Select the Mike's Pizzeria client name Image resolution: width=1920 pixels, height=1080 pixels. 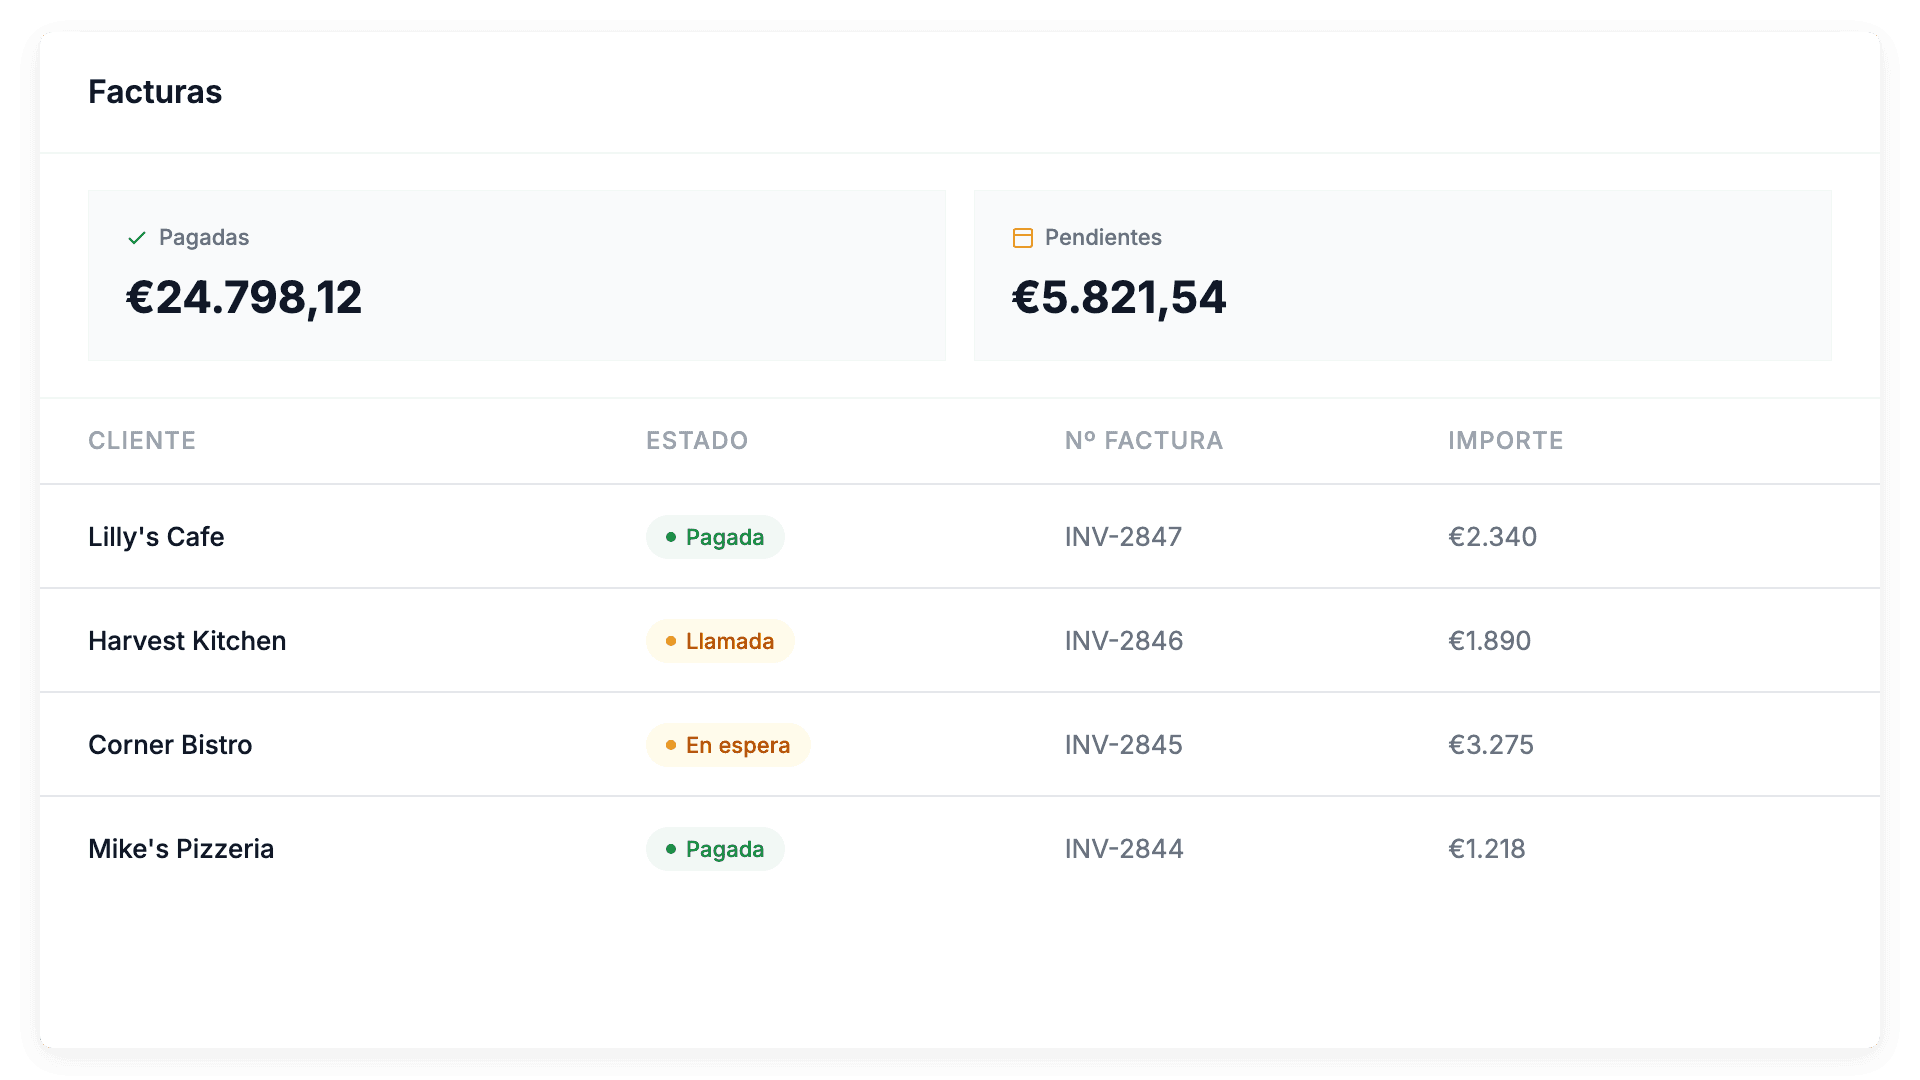click(x=181, y=849)
